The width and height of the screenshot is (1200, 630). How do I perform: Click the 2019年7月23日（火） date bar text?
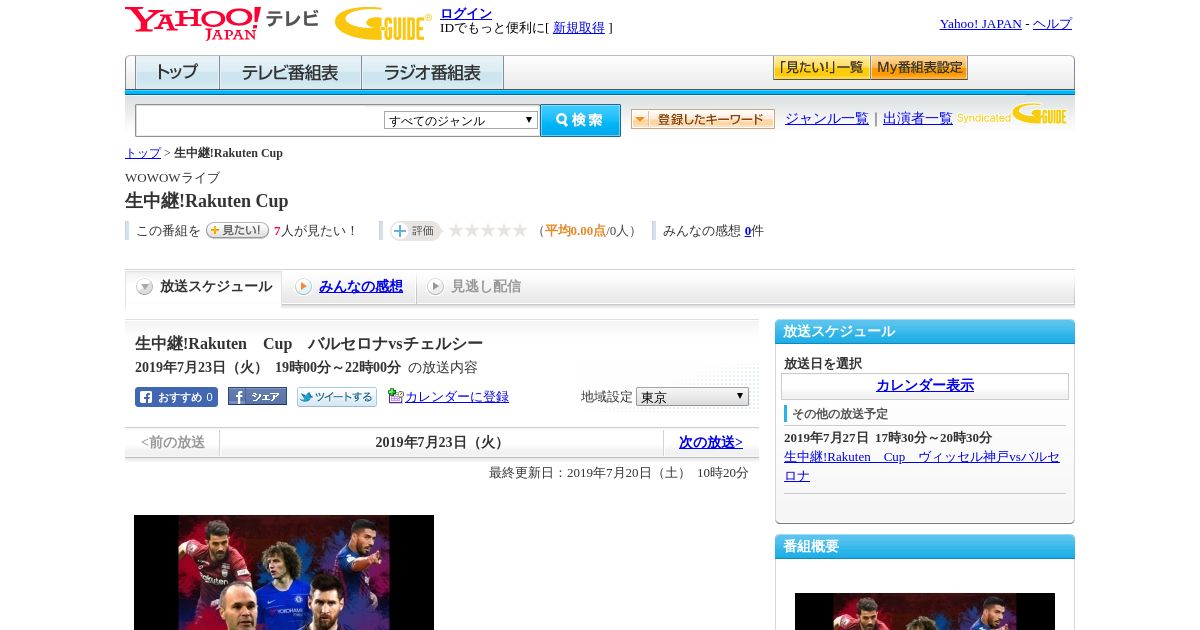point(441,442)
